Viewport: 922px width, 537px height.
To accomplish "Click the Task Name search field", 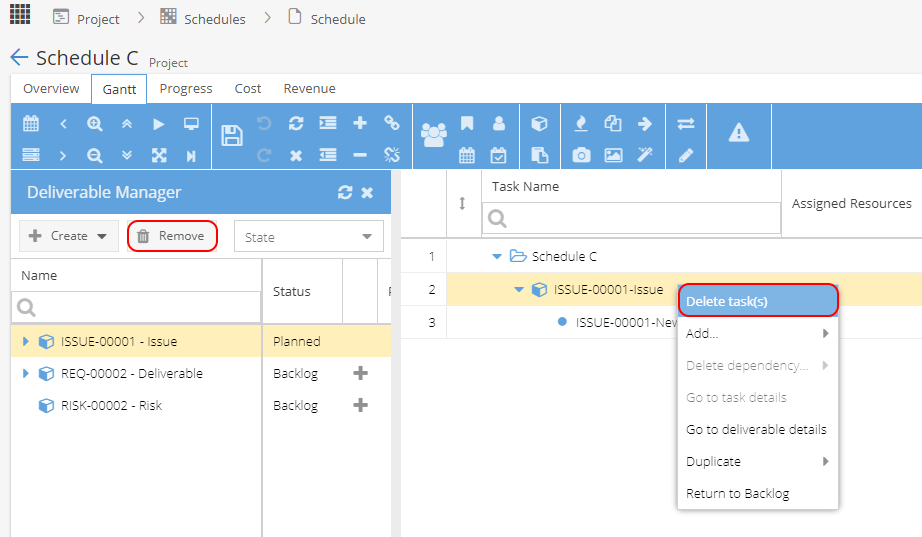I will (631, 218).
